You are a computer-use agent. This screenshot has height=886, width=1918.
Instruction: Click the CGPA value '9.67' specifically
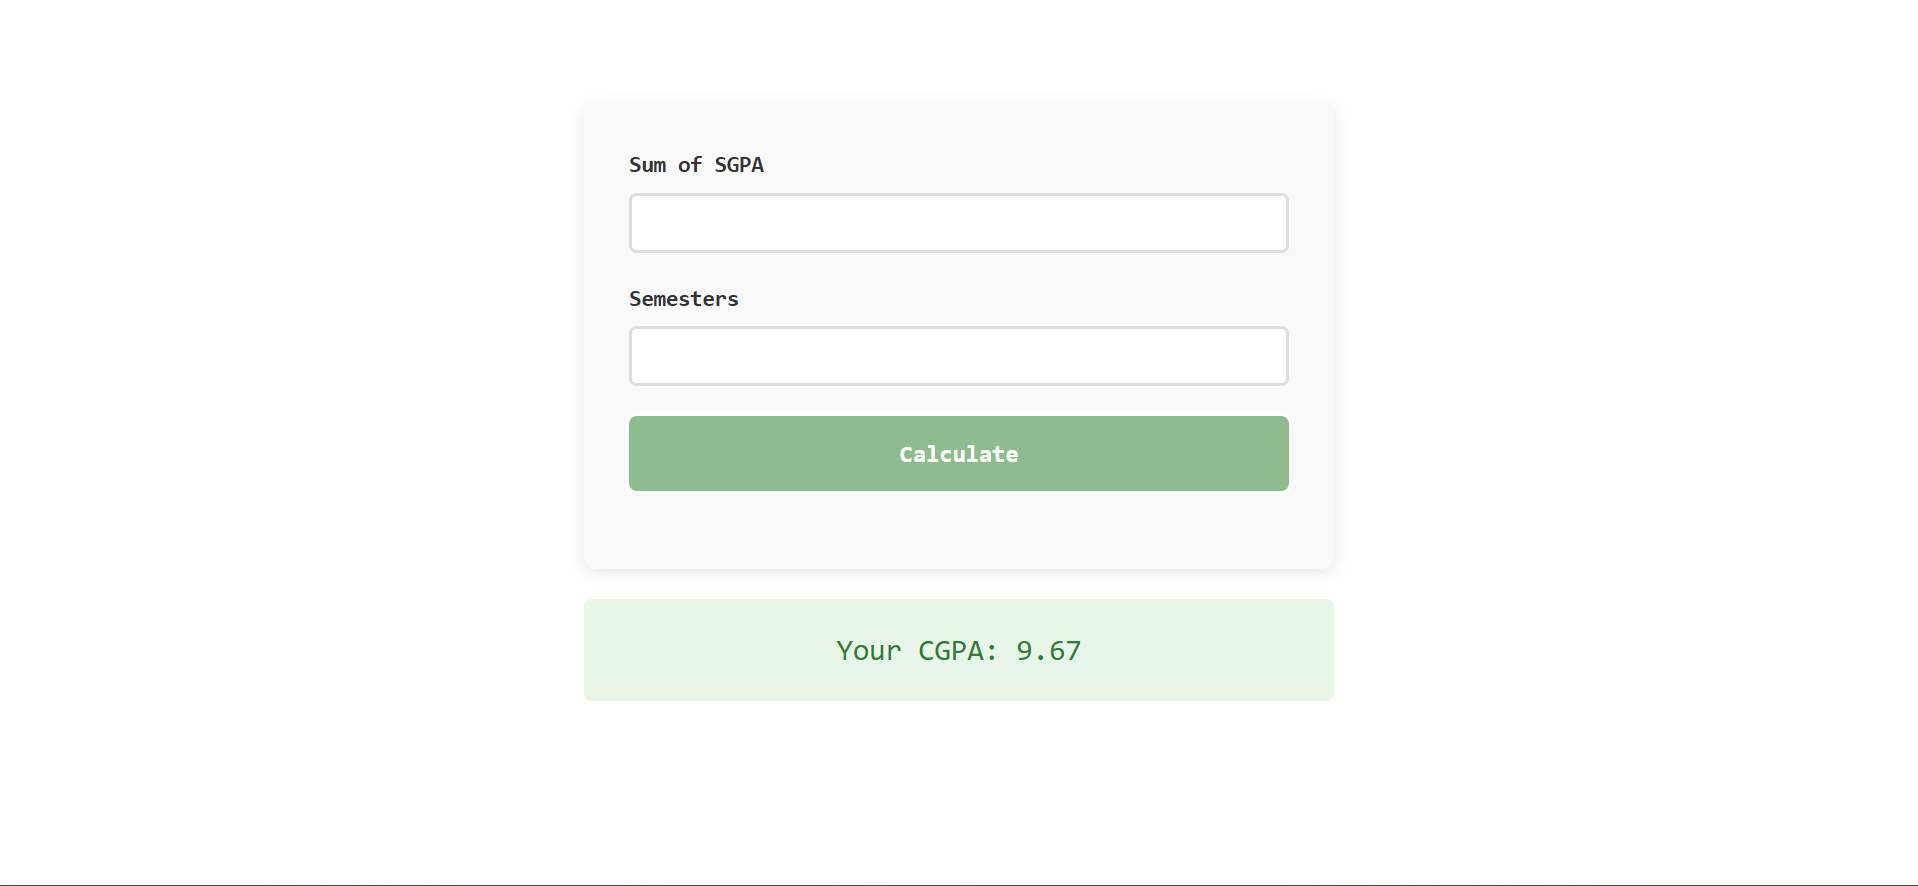[1047, 650]
